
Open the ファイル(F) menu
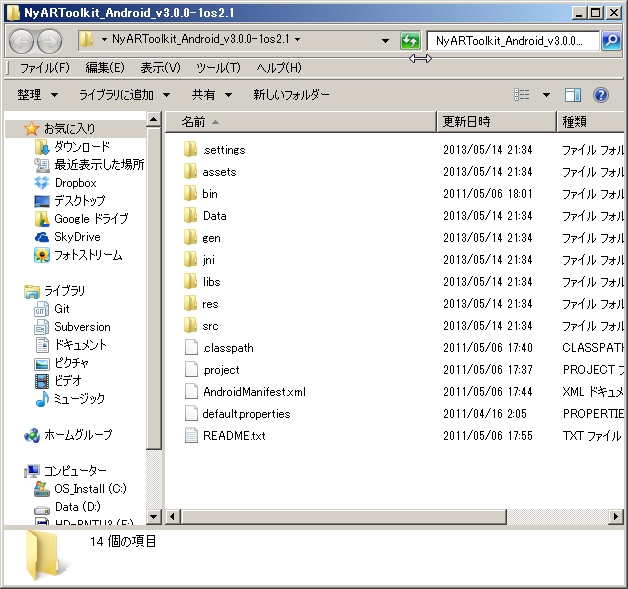tap(45, 68)
